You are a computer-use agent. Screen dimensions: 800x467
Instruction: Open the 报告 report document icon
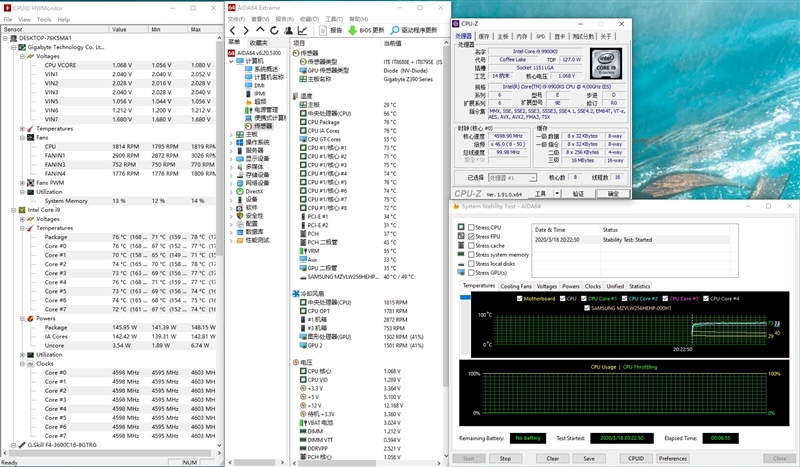coord(323,31)
